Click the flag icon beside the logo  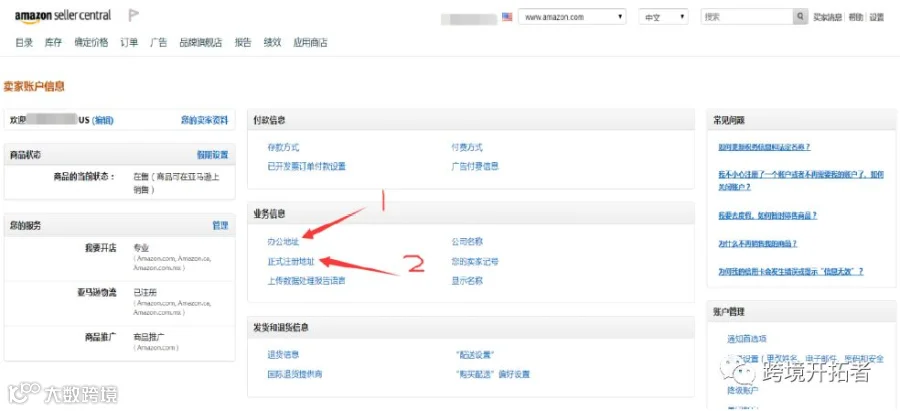click(x=133, y=15)
